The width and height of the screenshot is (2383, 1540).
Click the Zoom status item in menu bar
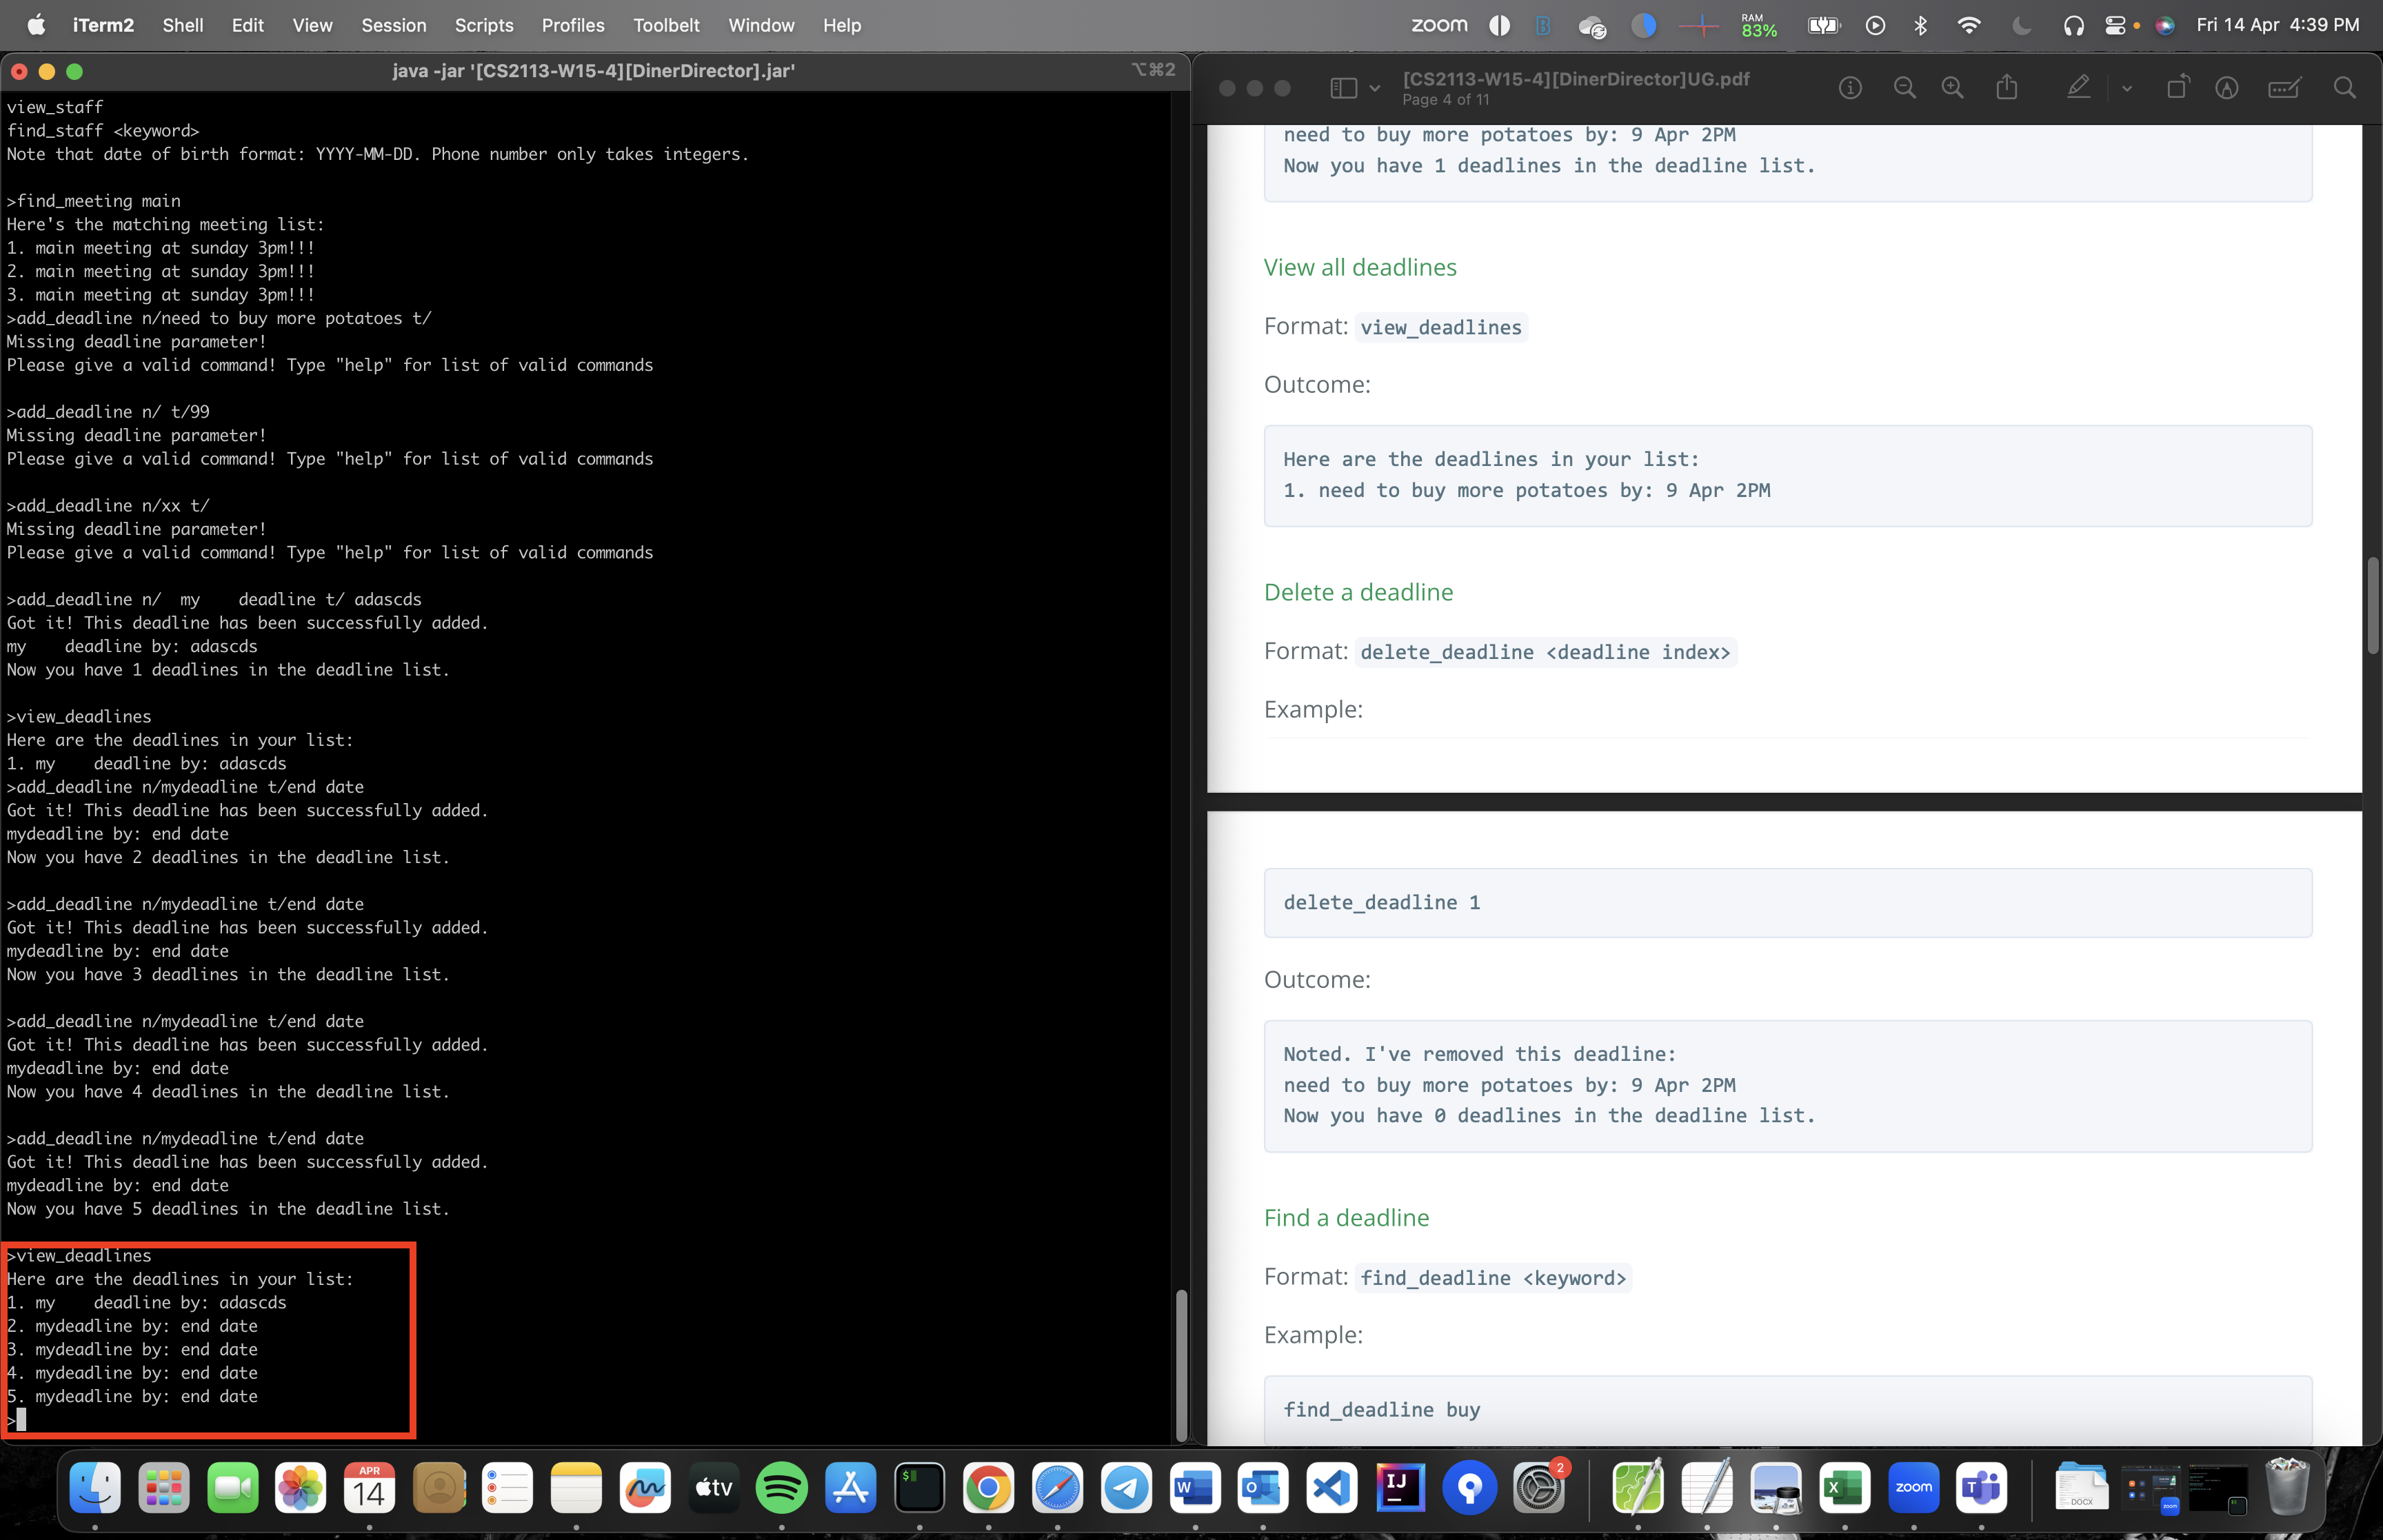pyautogui.click(x=1438, y=25)
